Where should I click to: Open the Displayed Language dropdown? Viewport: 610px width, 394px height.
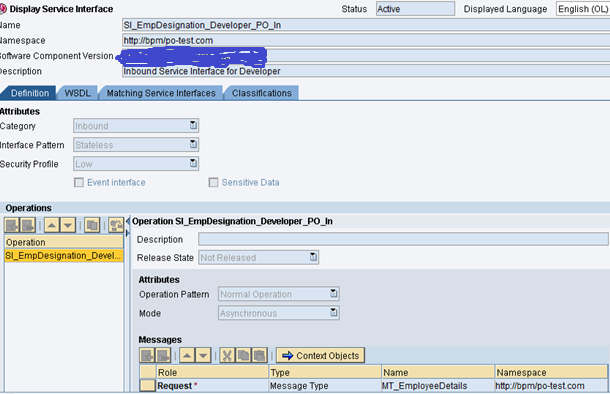coord(583,9)
